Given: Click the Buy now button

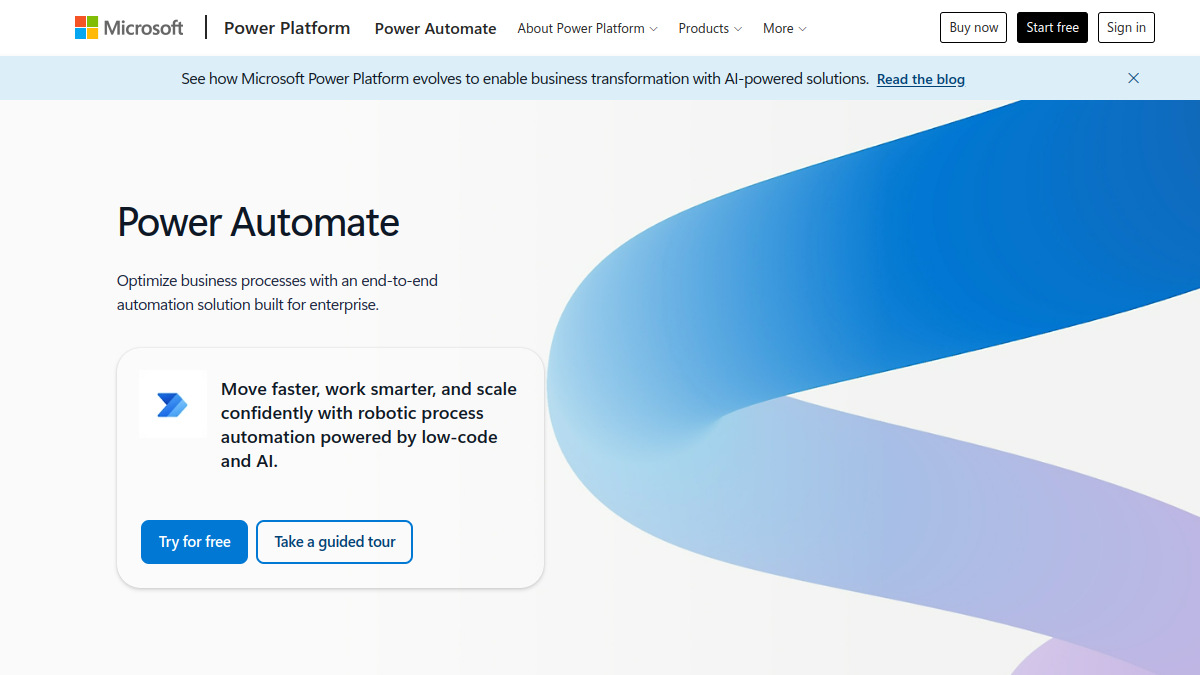Looking at the screenshot, I should pyautogui.click(x=973, y=28).
